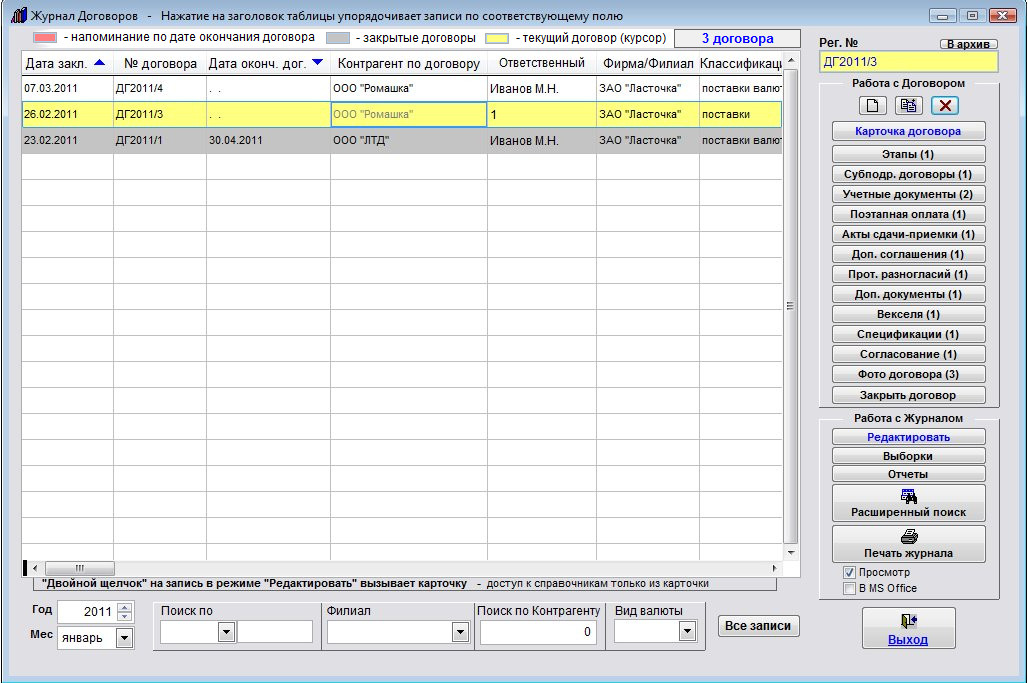Click the В архив button
The width and height of the screenshot is (1028, 683).
pyautogui.click(x=969, y=45)
